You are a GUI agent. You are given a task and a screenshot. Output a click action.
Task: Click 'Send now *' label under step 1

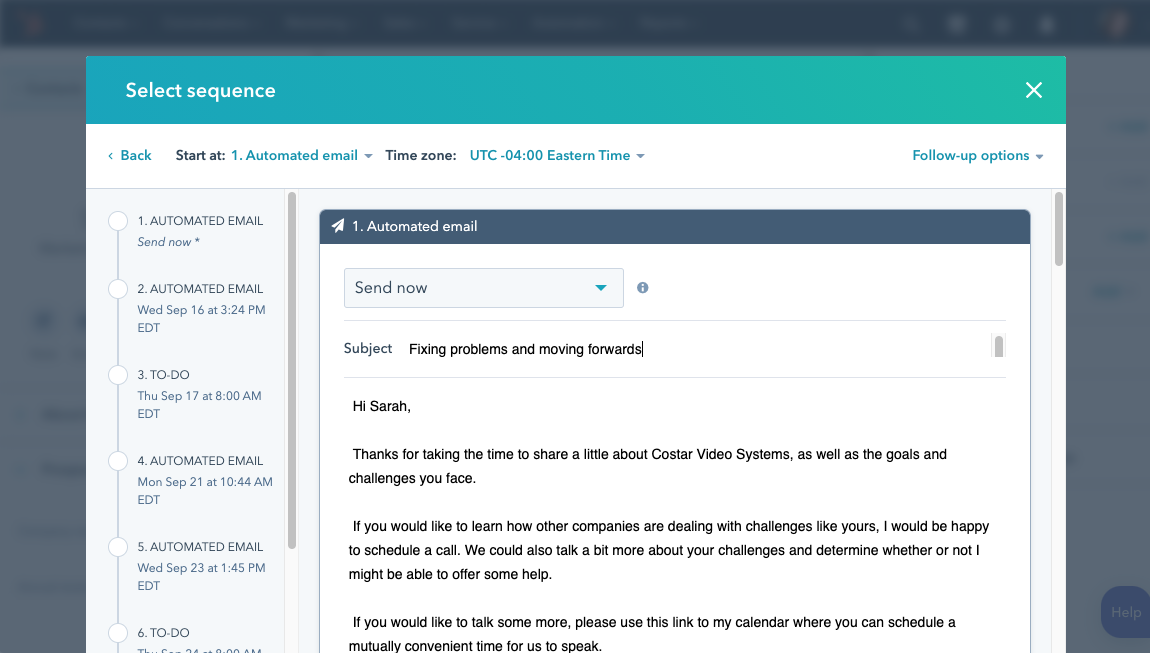169,242
